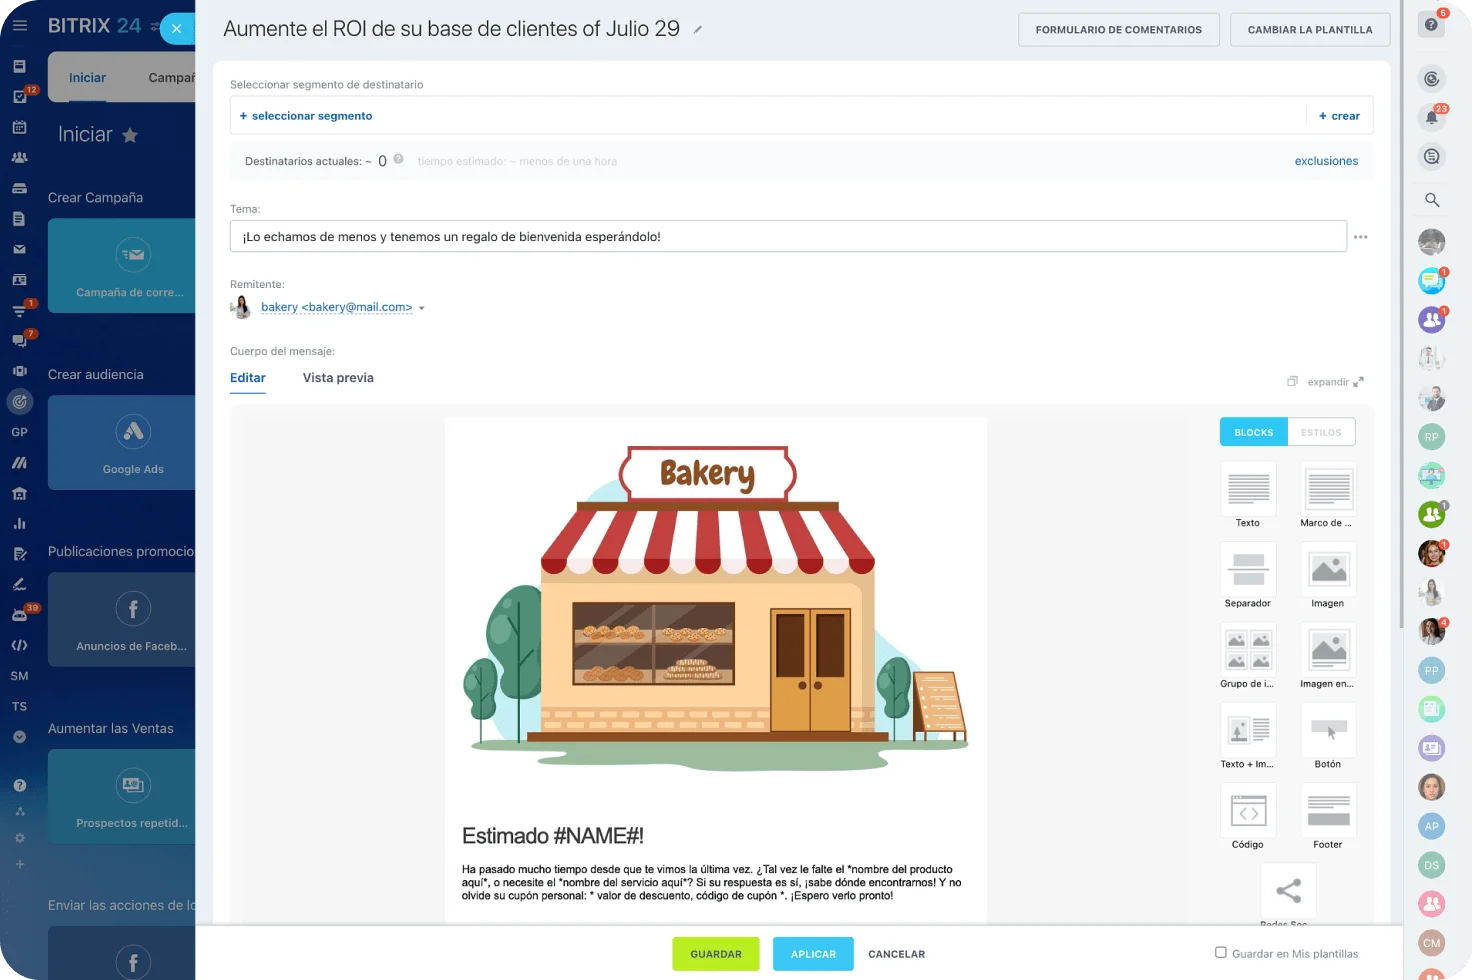Screen dimensions: 1474x980
Task: Open the help question-mark panel
Action: tap(1431, 25)
